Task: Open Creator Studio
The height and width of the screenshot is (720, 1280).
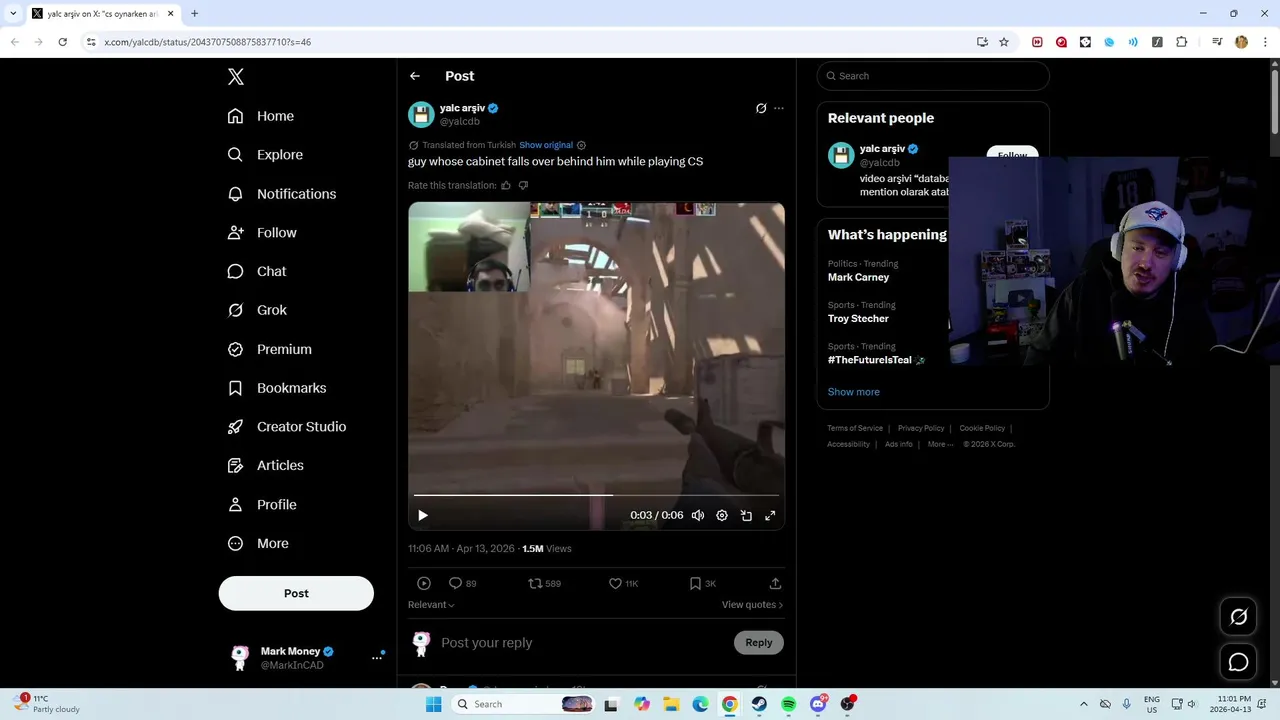Action: [287, 427]
